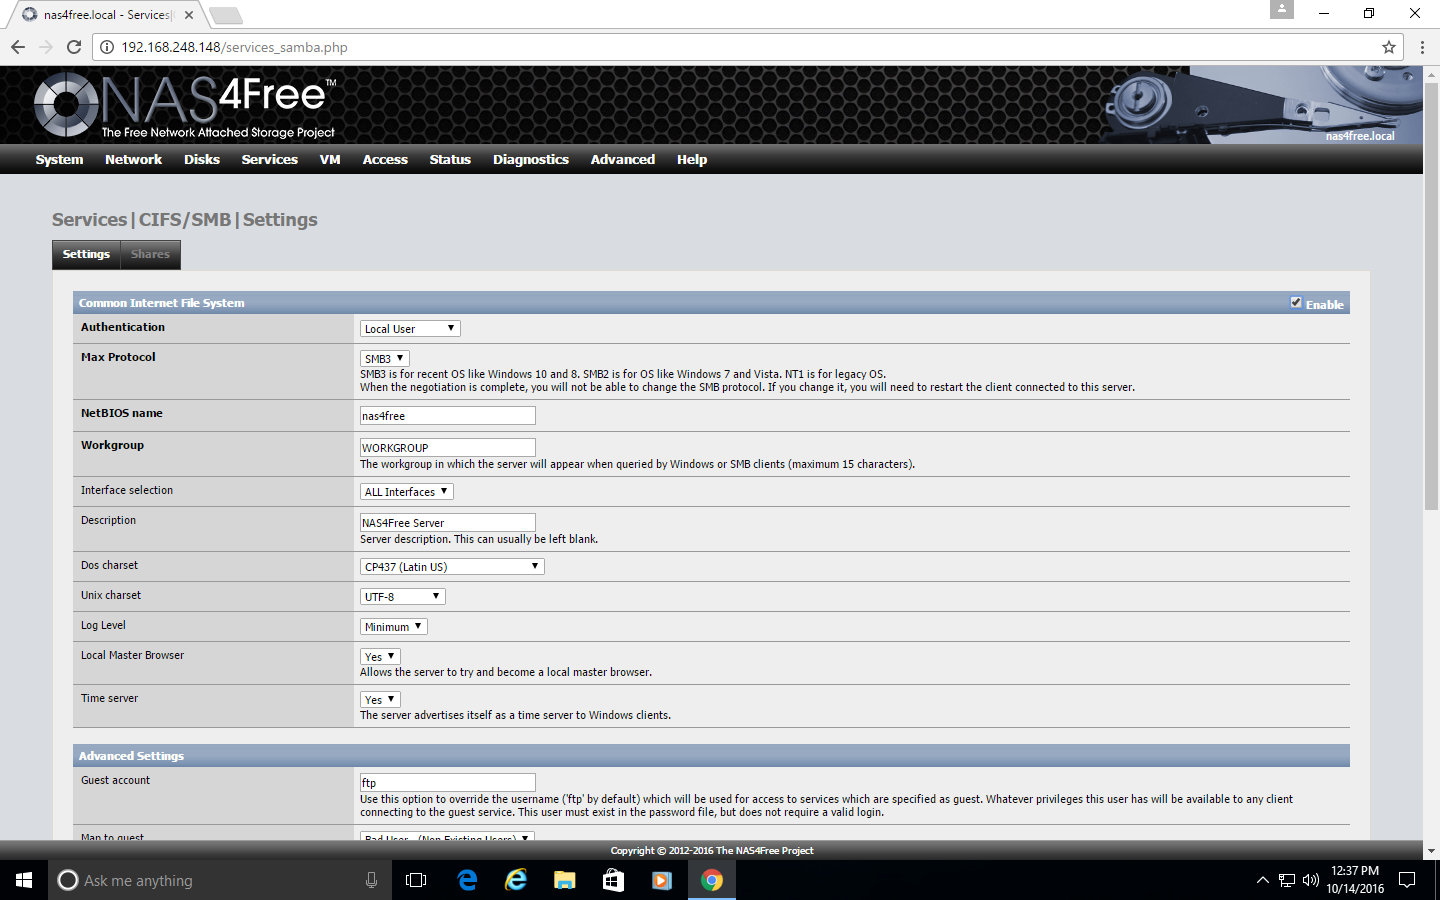Bookmark this page with the star icon
The width and height of the screenshot is (1440, 900).
click(1388, 47)
